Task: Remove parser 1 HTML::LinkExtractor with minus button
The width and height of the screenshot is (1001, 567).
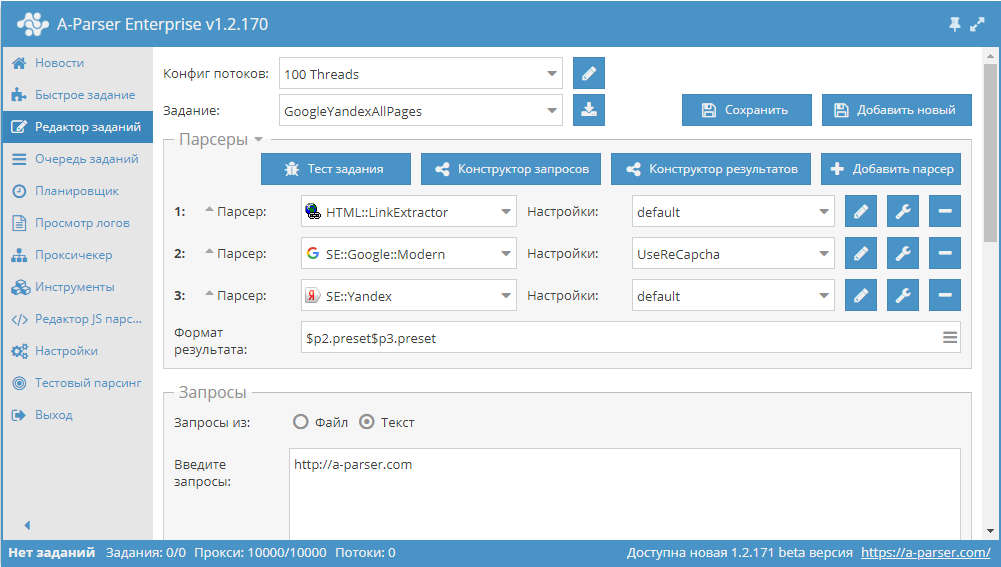Action: [945, 211]
